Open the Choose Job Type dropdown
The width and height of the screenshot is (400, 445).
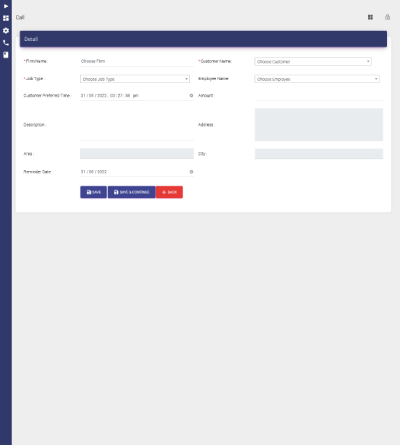coord(135,79)
